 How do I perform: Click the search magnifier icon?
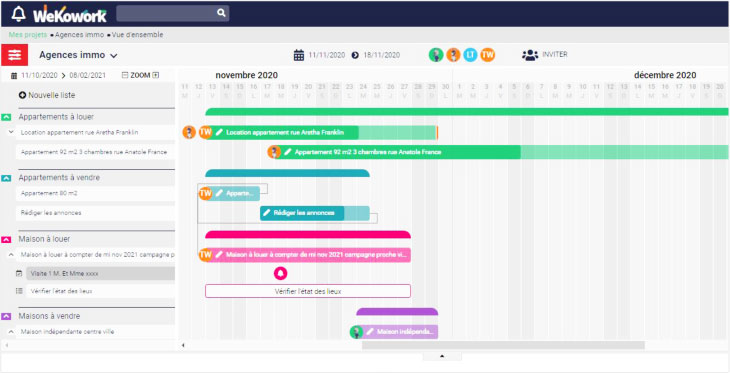[x=221, y=13]
